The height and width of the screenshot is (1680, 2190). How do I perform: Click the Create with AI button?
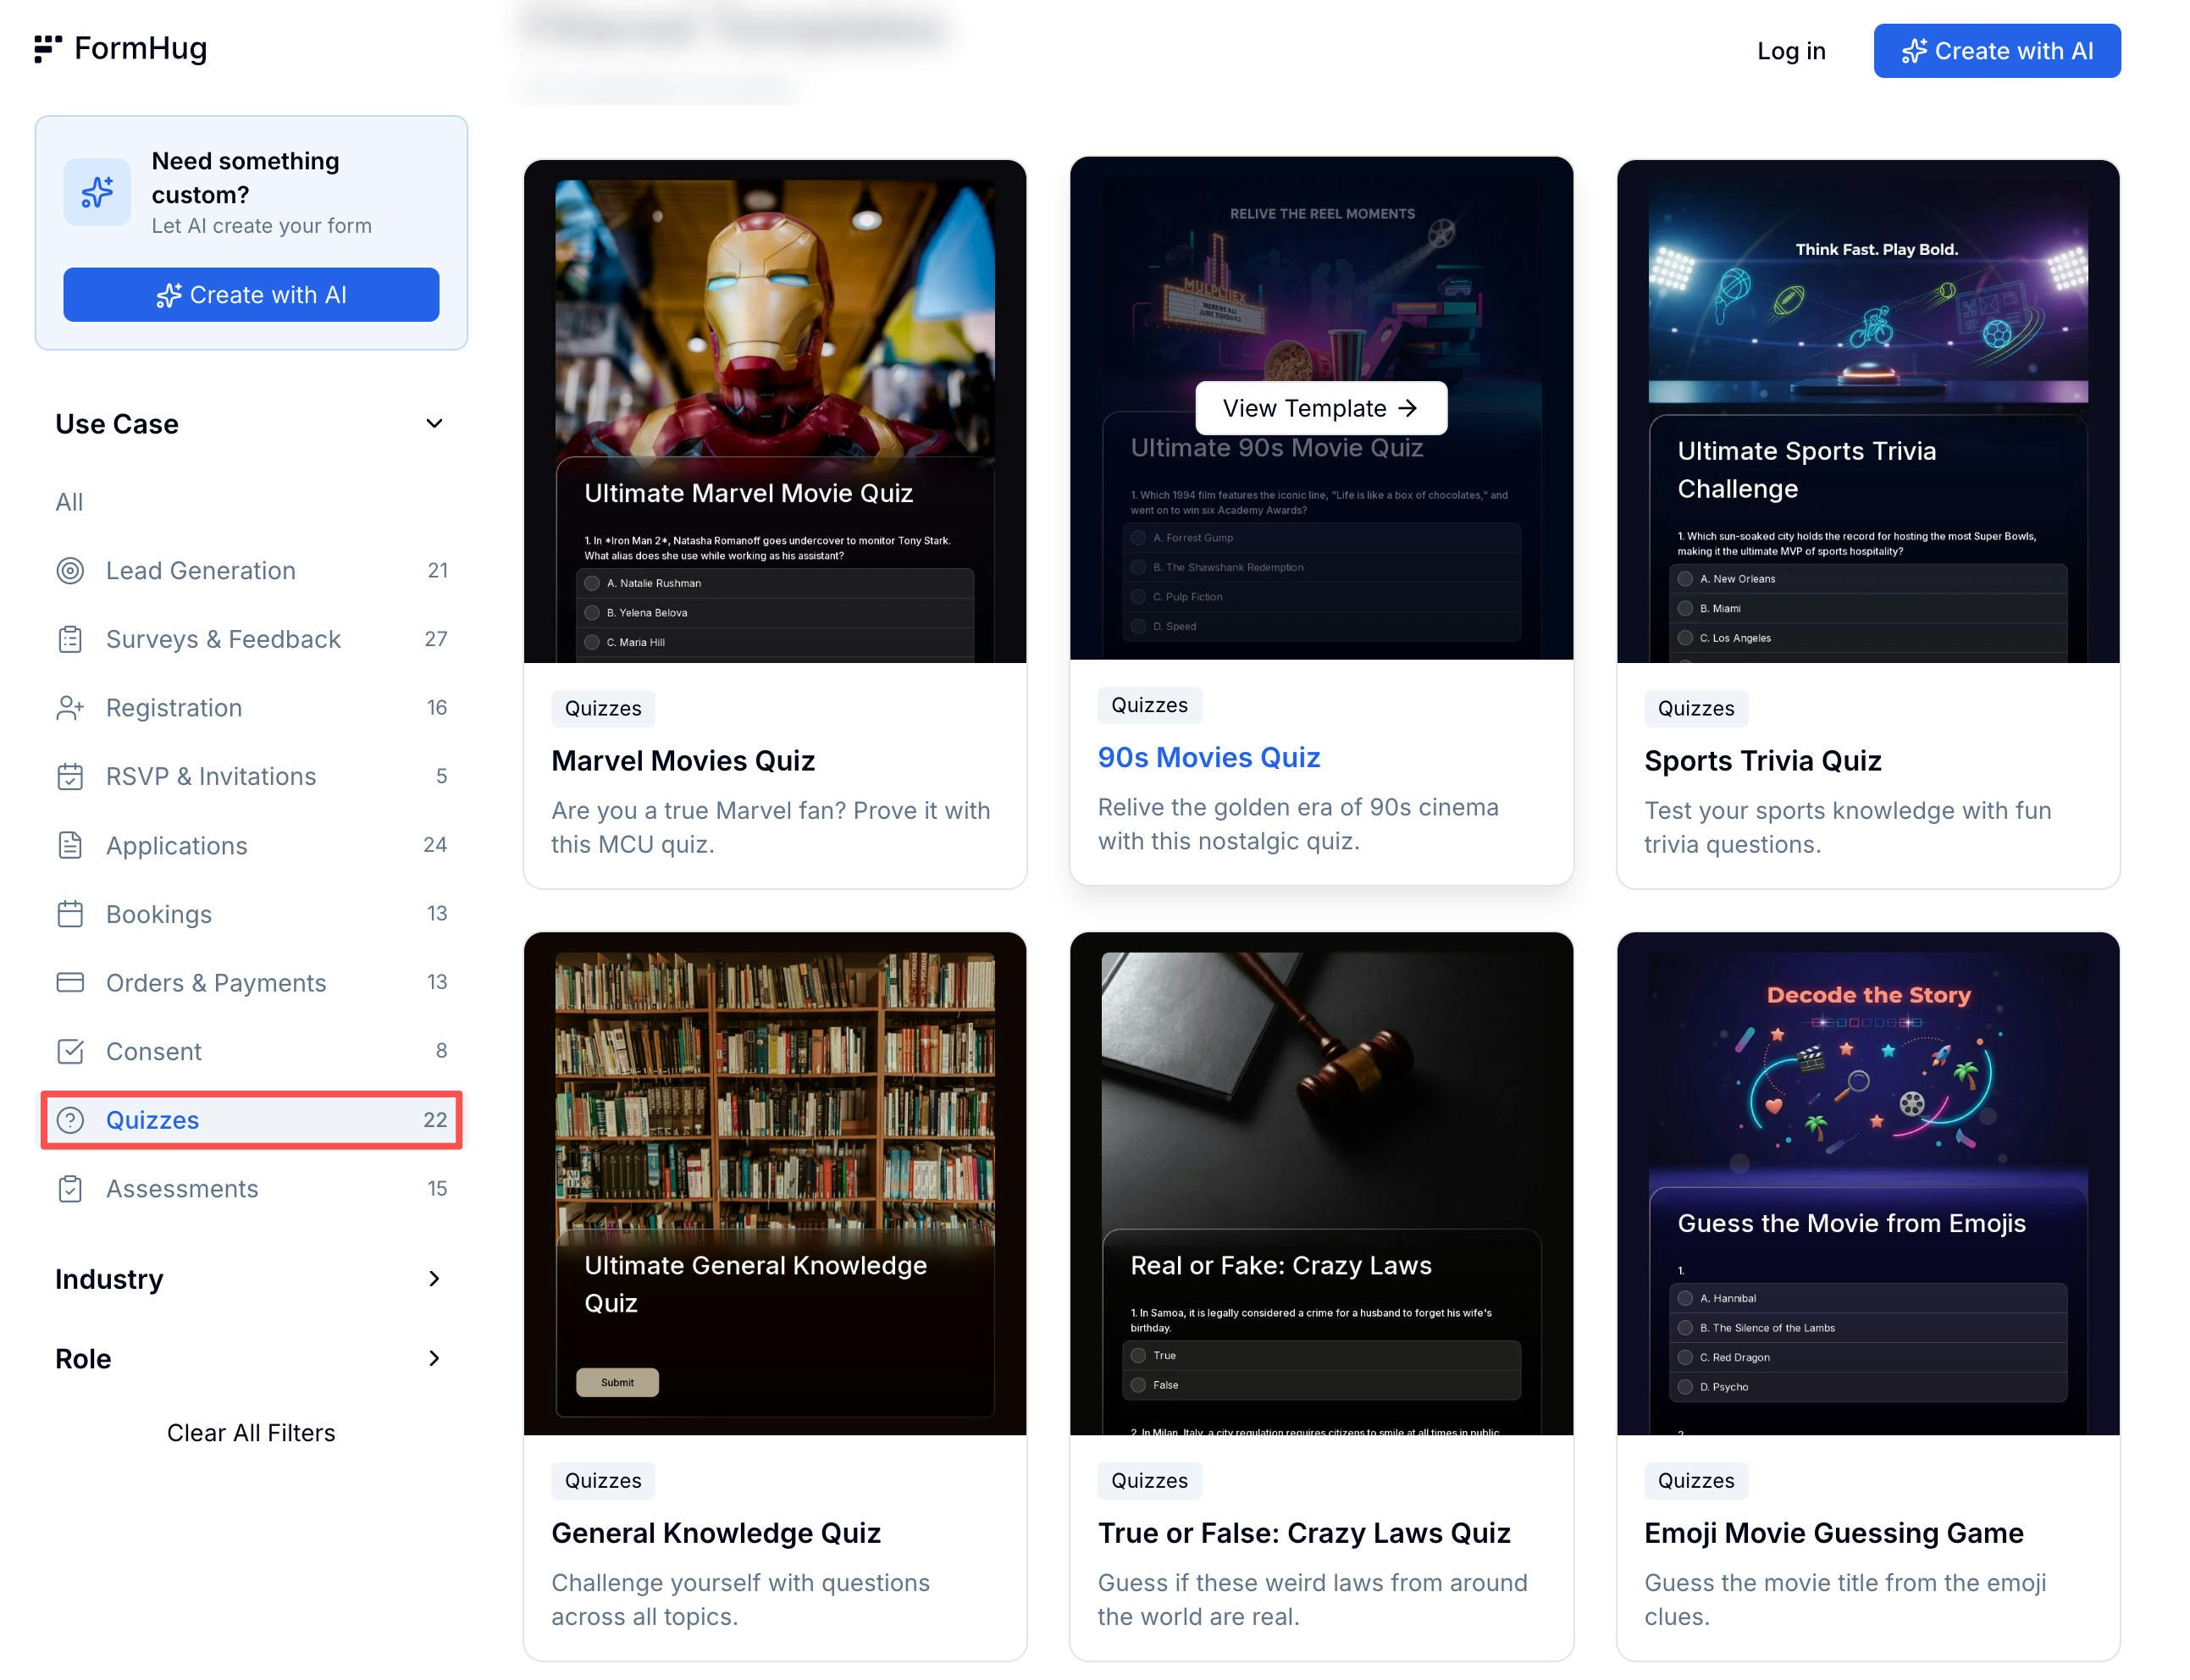pyautogui.click(x=1996, y=50)
